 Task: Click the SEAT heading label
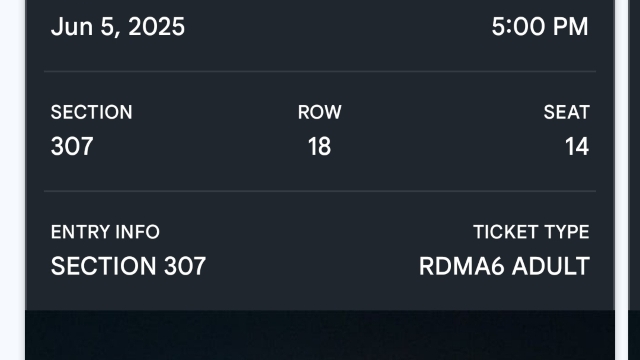[x=567, y=112]
